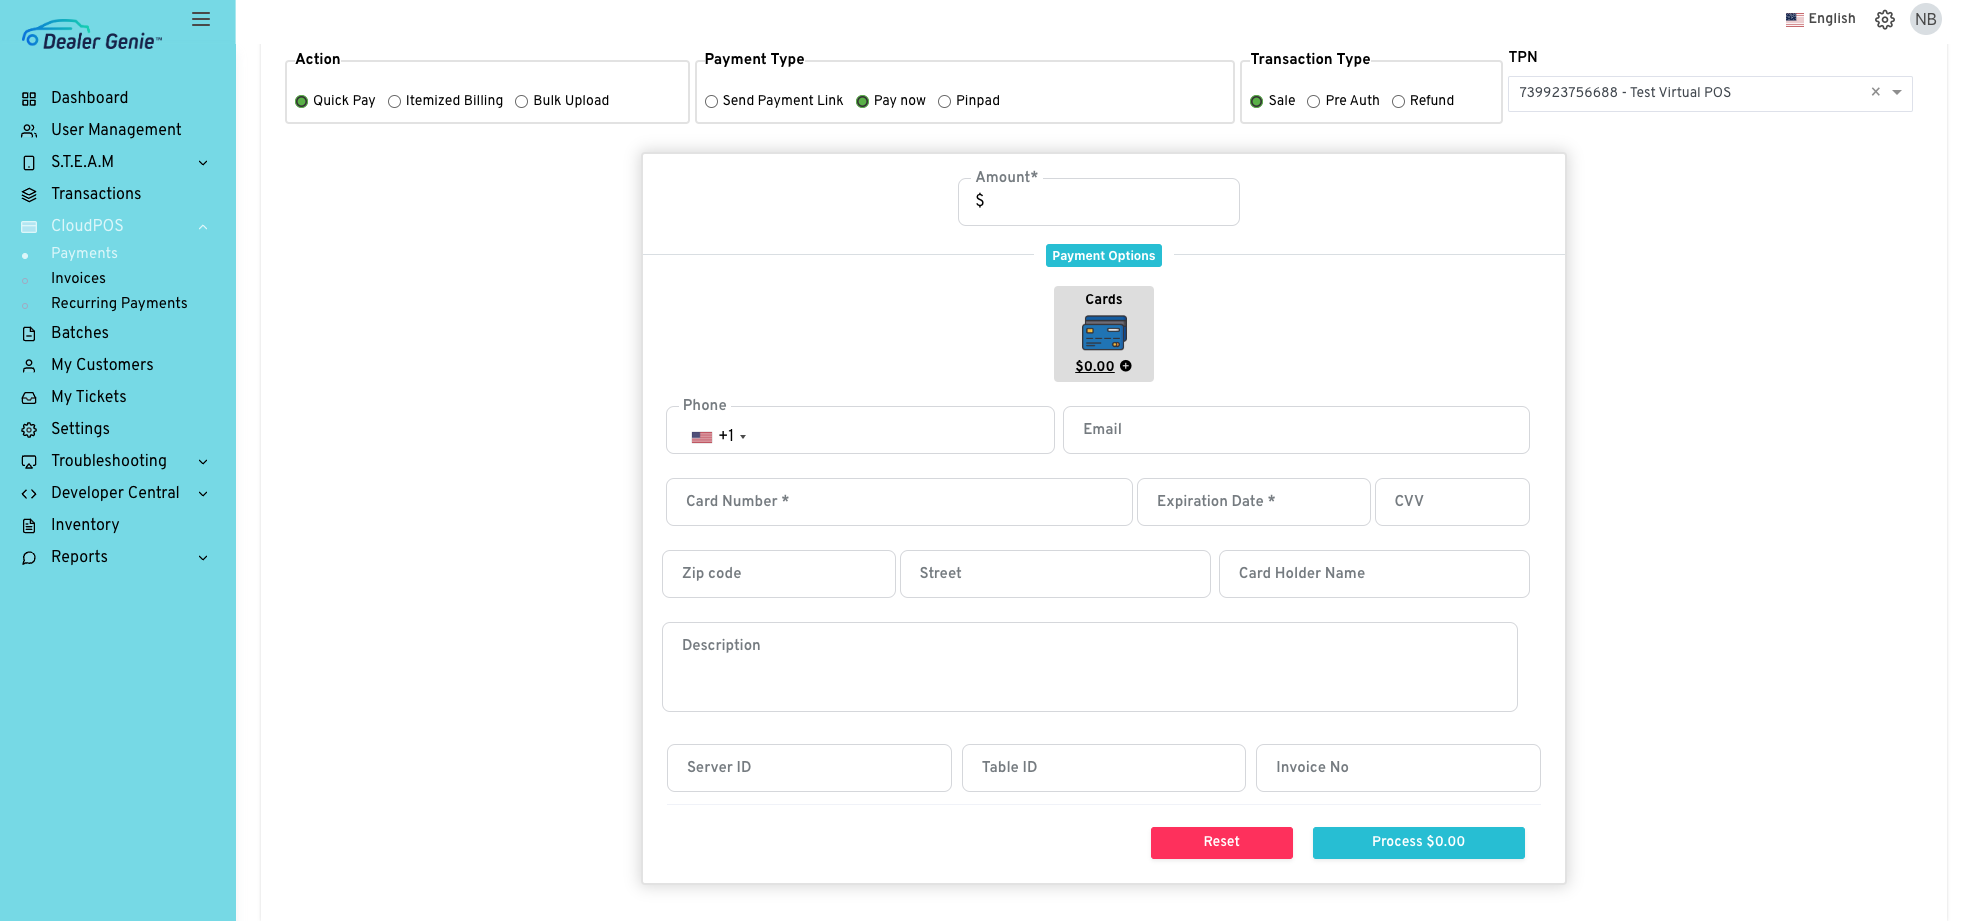This screenshot has height=921, width=1961.
Task: Select the Cards payment option tile
Action: (x=1104, y=334)
